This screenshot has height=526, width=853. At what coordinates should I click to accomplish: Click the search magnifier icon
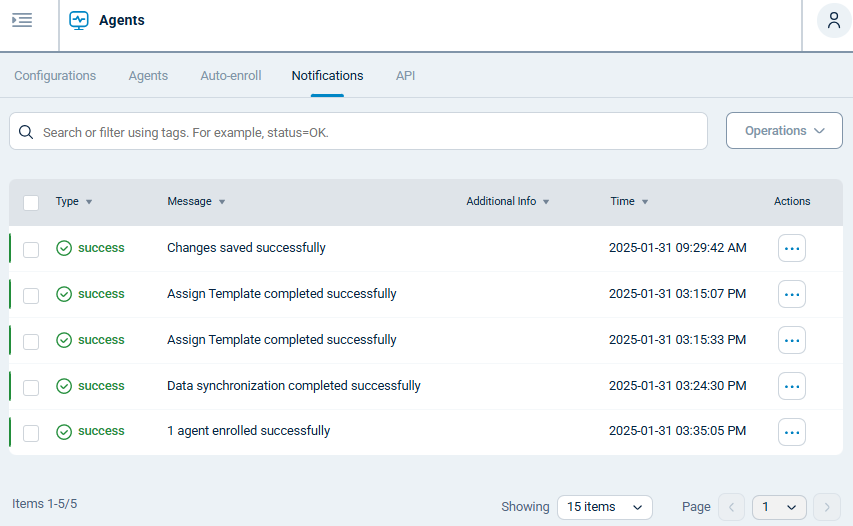(x=26, y=132)
